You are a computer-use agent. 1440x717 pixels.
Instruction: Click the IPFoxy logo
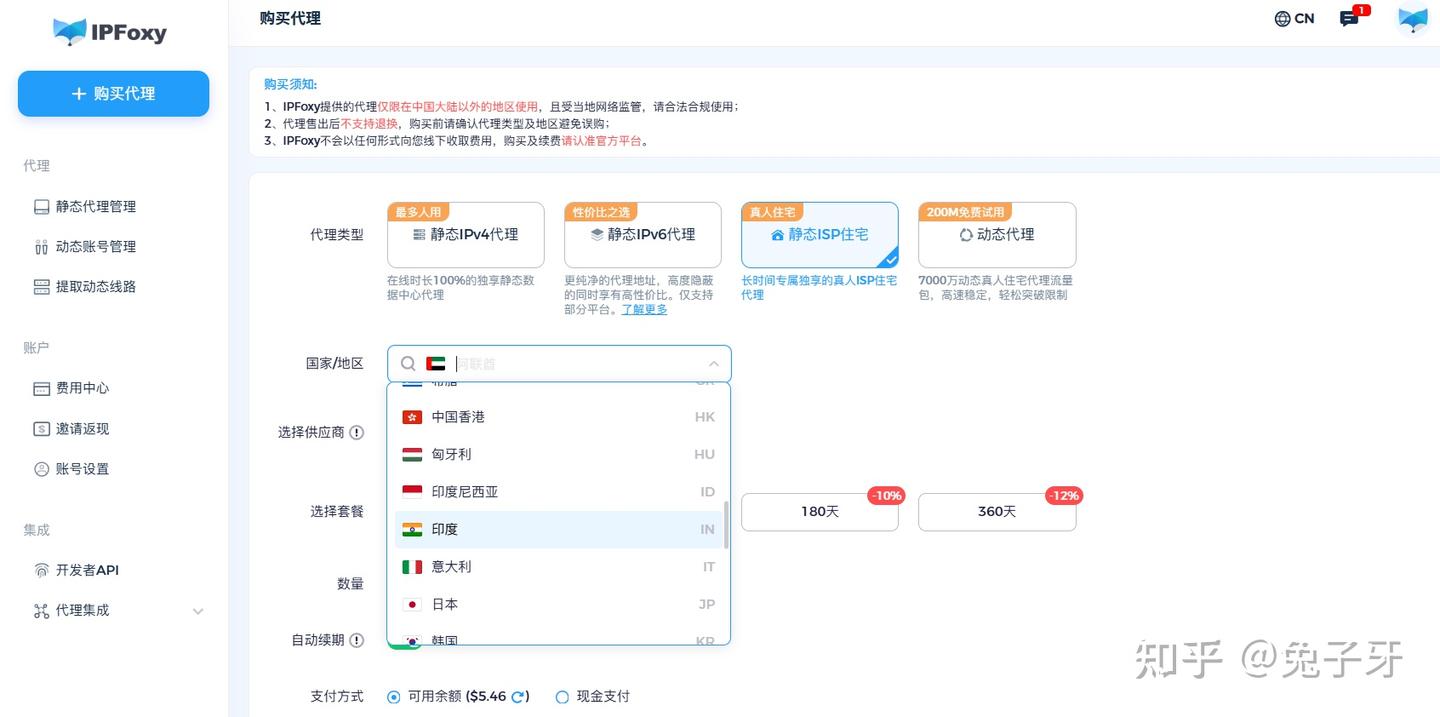(x=110, y=32)
